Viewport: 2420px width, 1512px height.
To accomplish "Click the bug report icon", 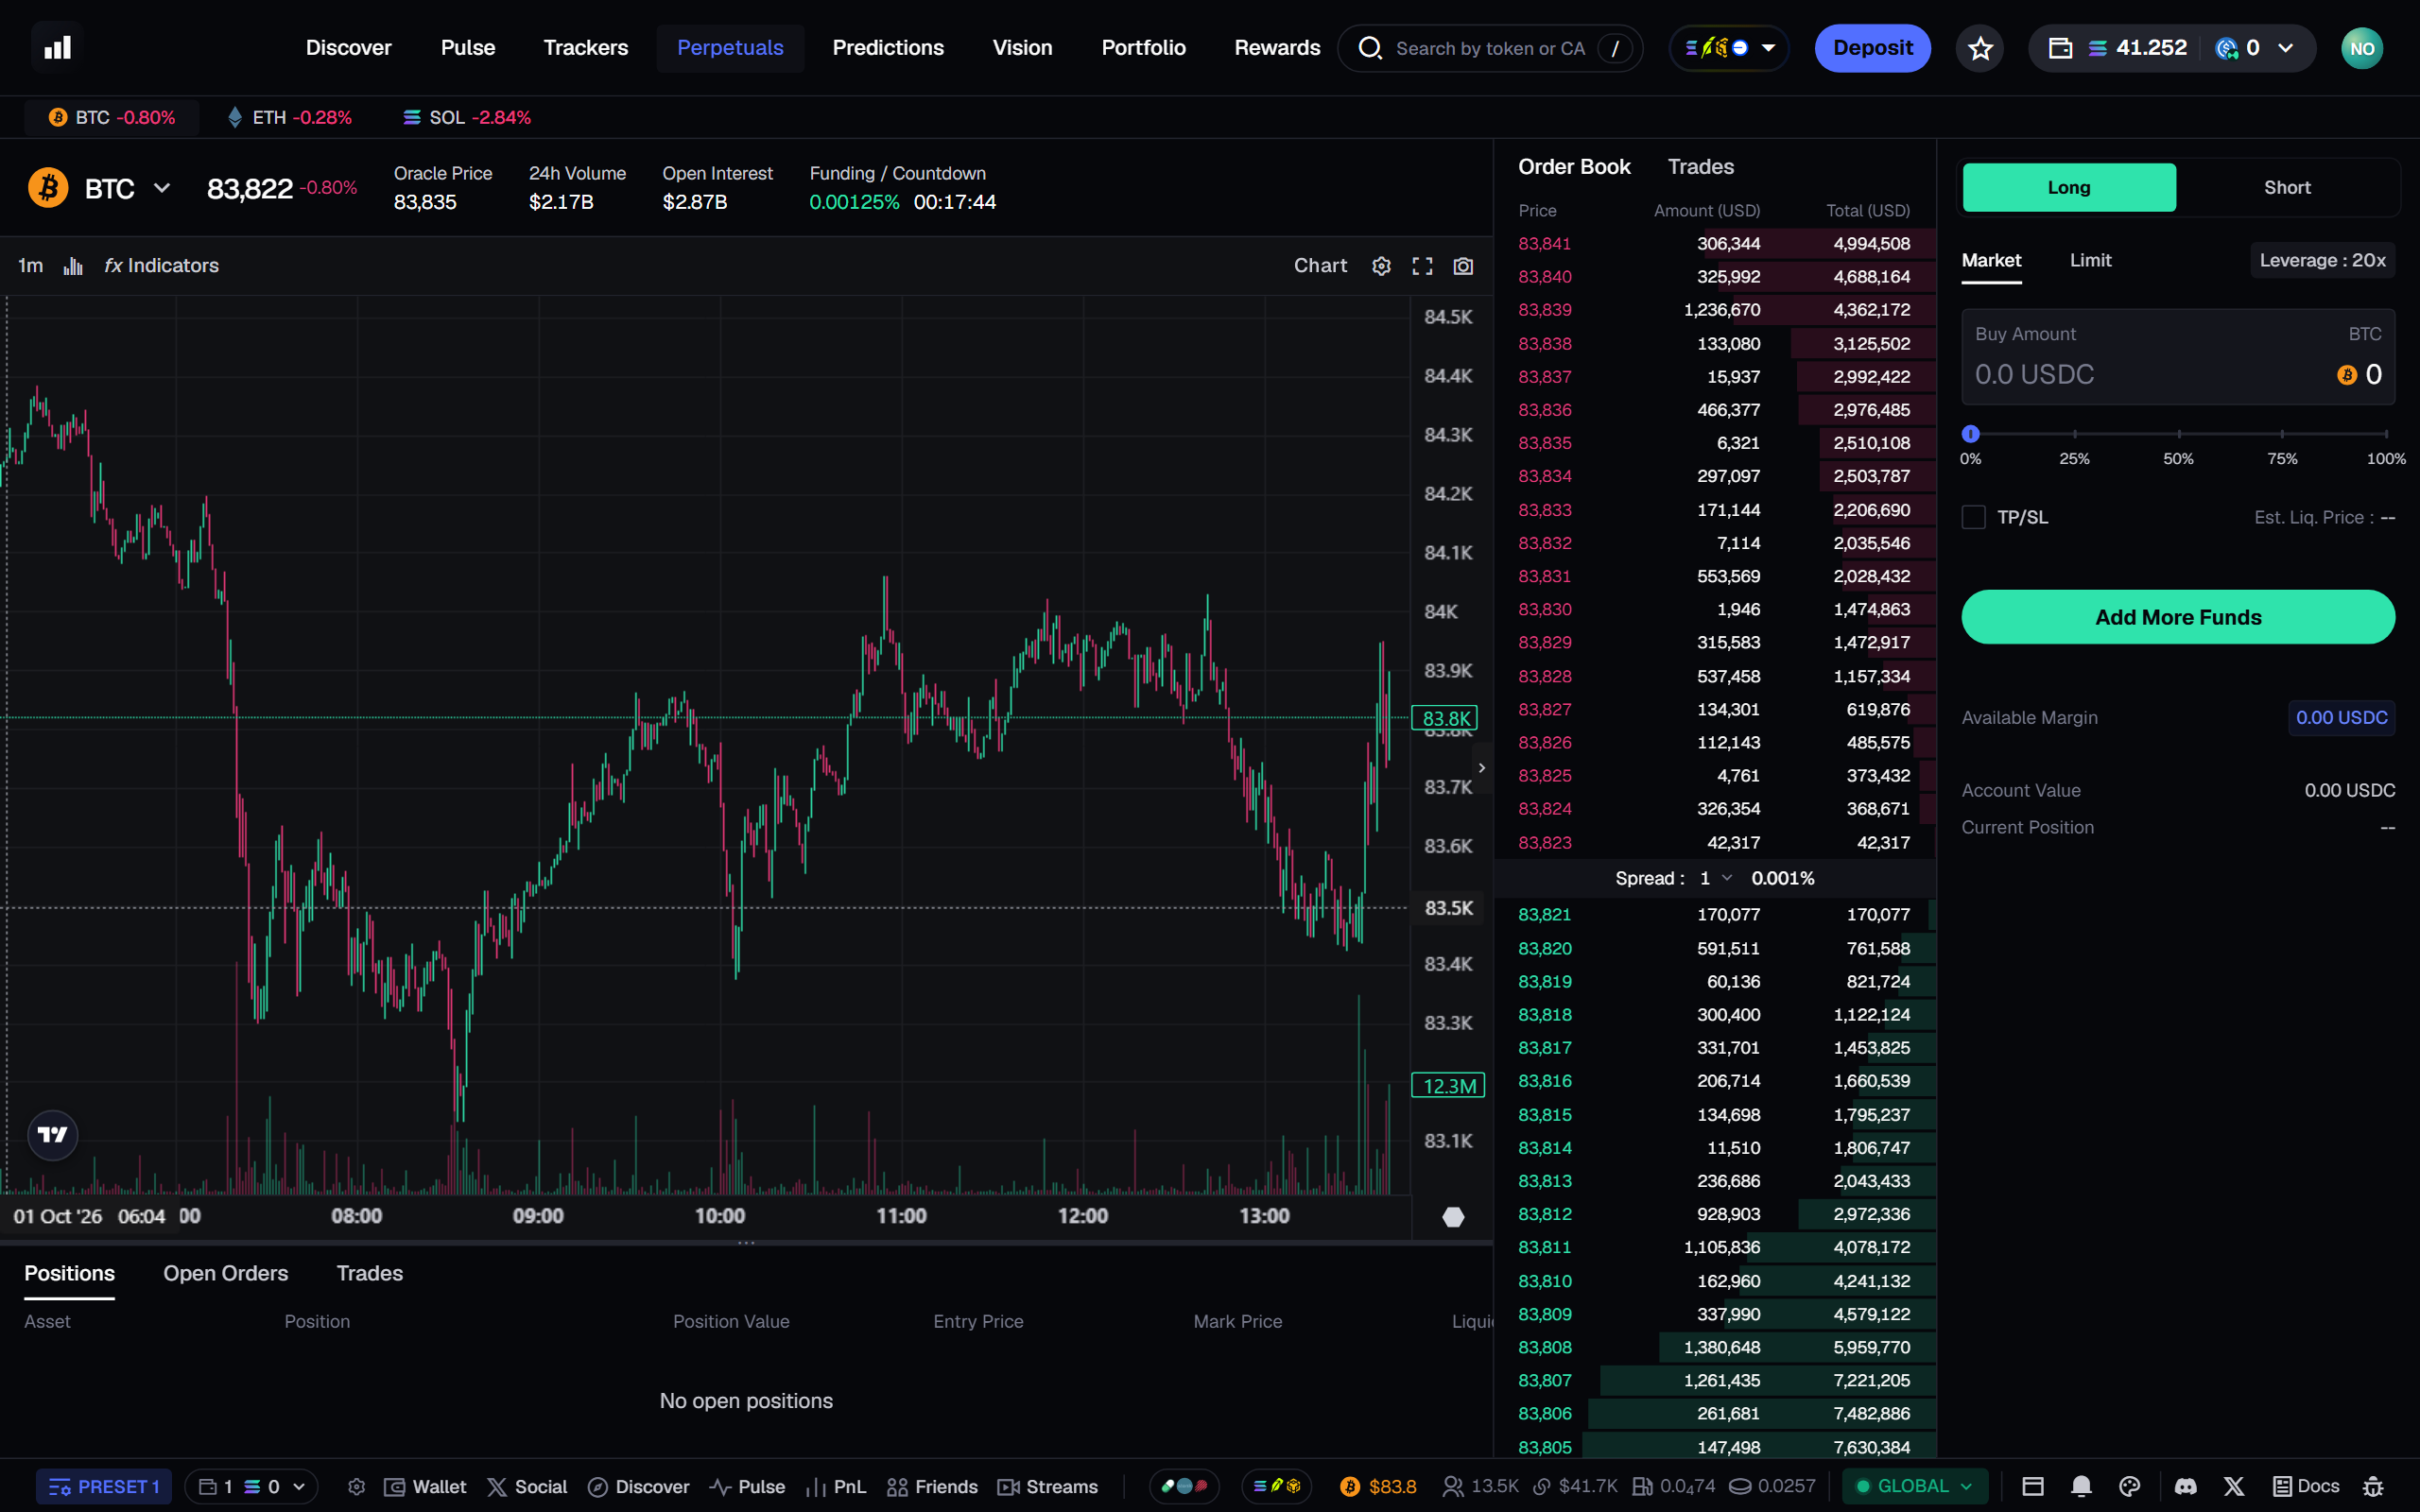I will (2373, 1486).
